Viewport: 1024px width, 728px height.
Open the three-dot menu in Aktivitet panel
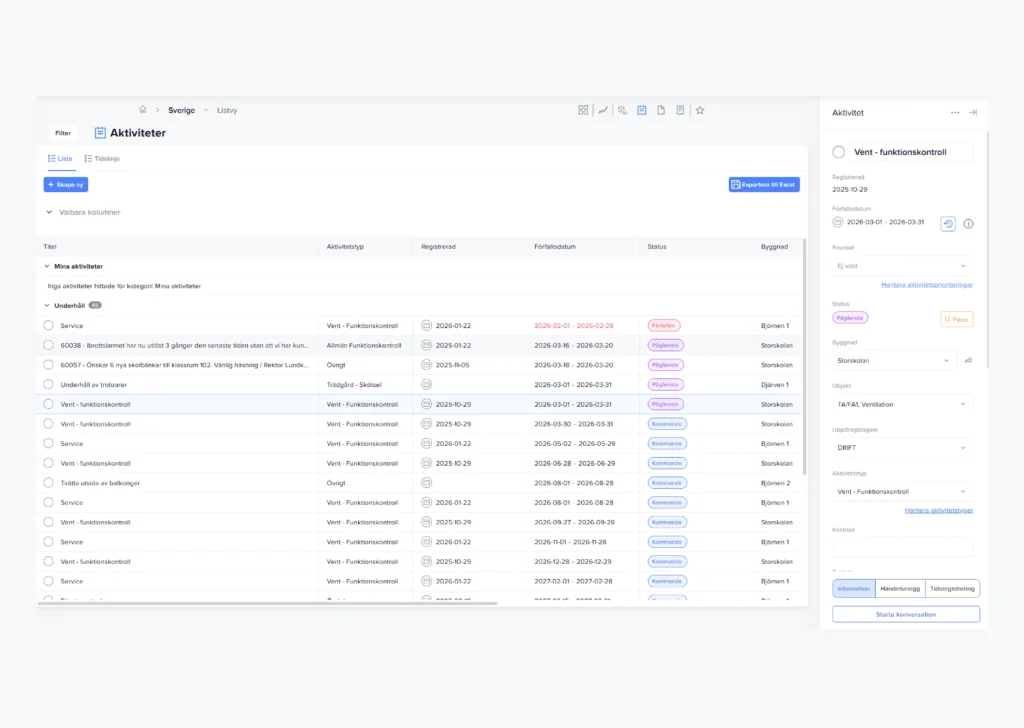point(955,113)
